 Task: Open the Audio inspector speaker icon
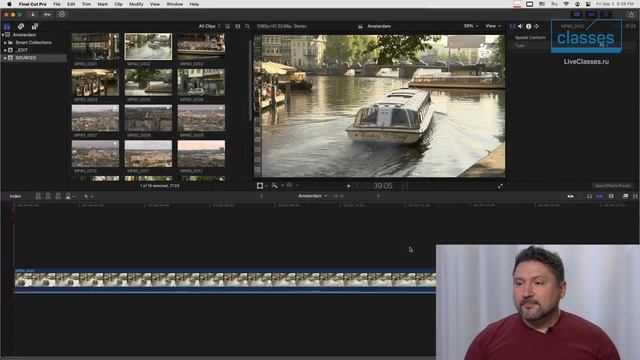coord(520,26)
